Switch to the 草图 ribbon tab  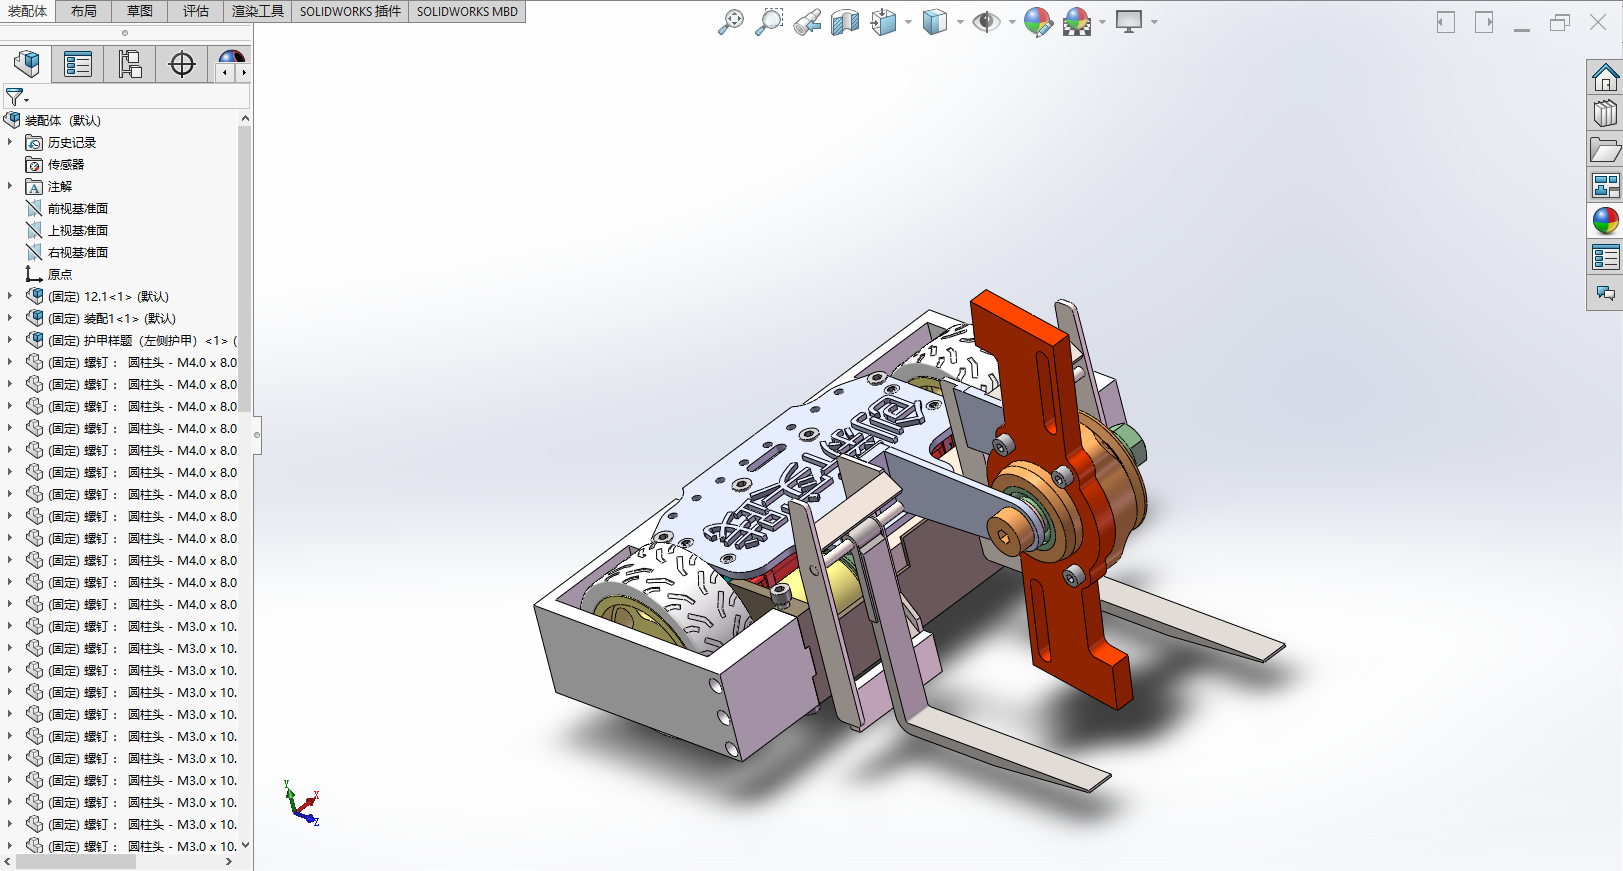tap(140, 11)
